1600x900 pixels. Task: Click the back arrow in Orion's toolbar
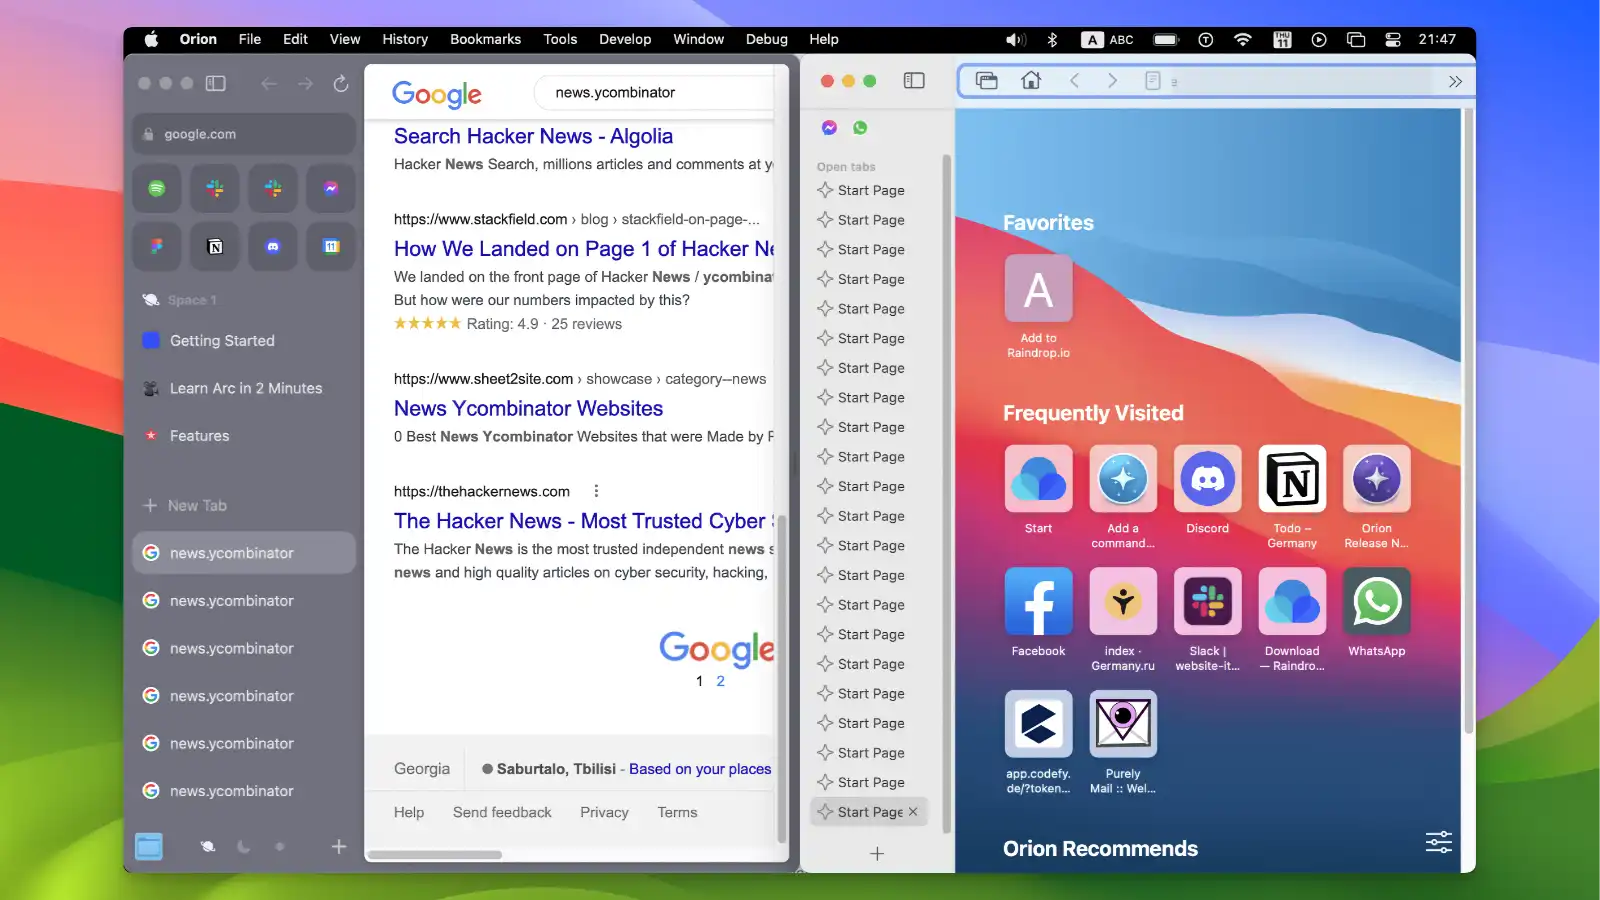[1074, 81]
